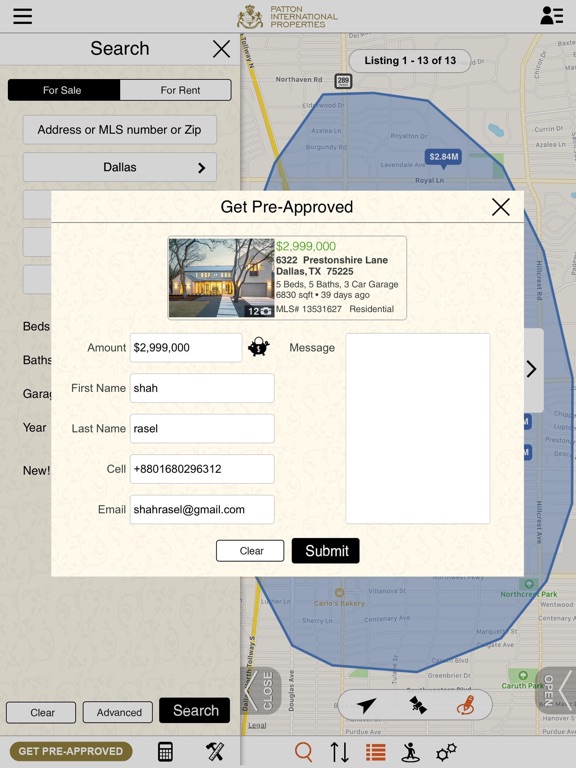Edit the Last Name field
Viewport: 576px width, 768px height.
point(202,429)
